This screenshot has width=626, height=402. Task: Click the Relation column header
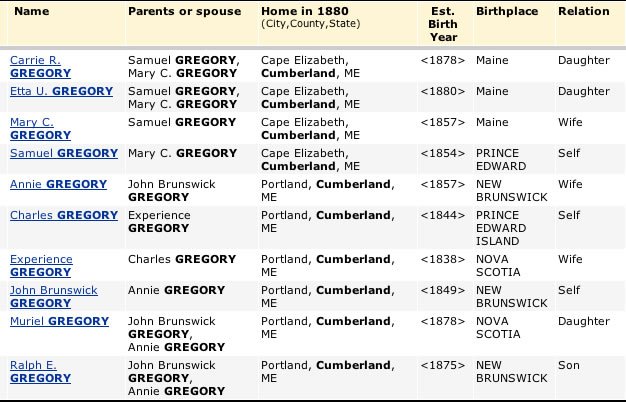[x=584, y=11]
